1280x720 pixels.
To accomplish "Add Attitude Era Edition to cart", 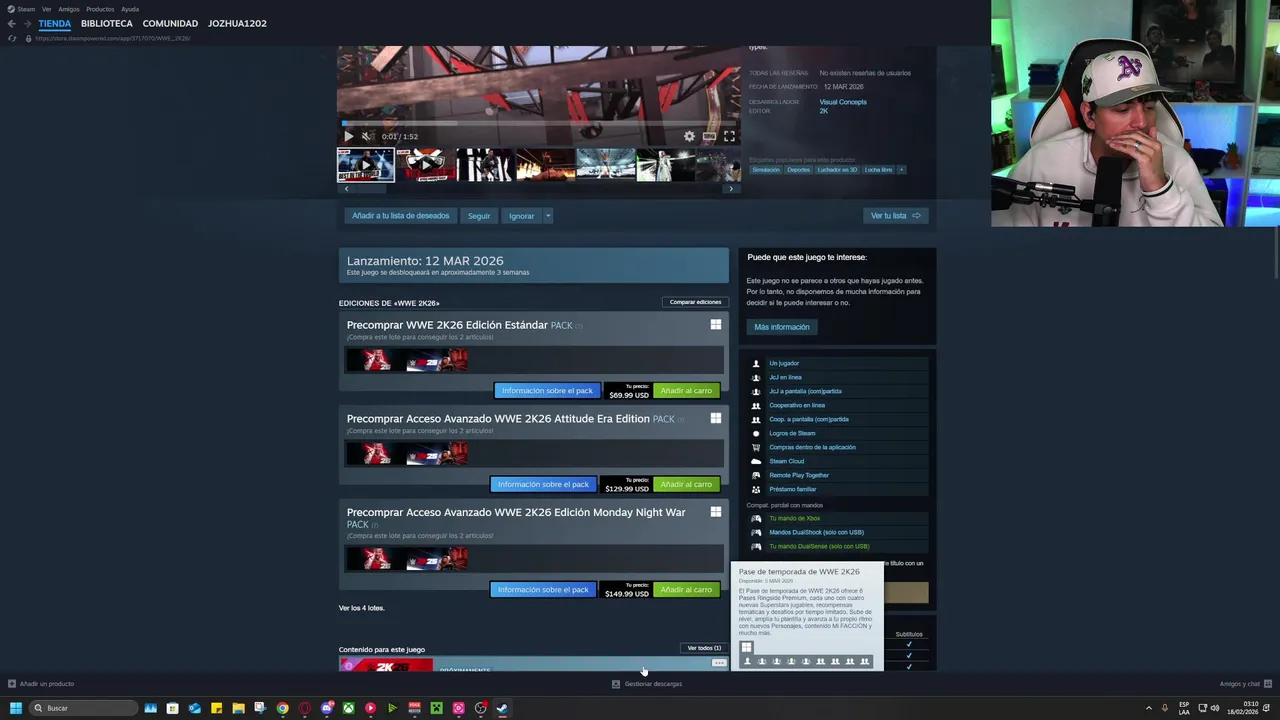I will click(x=686, y=485).
